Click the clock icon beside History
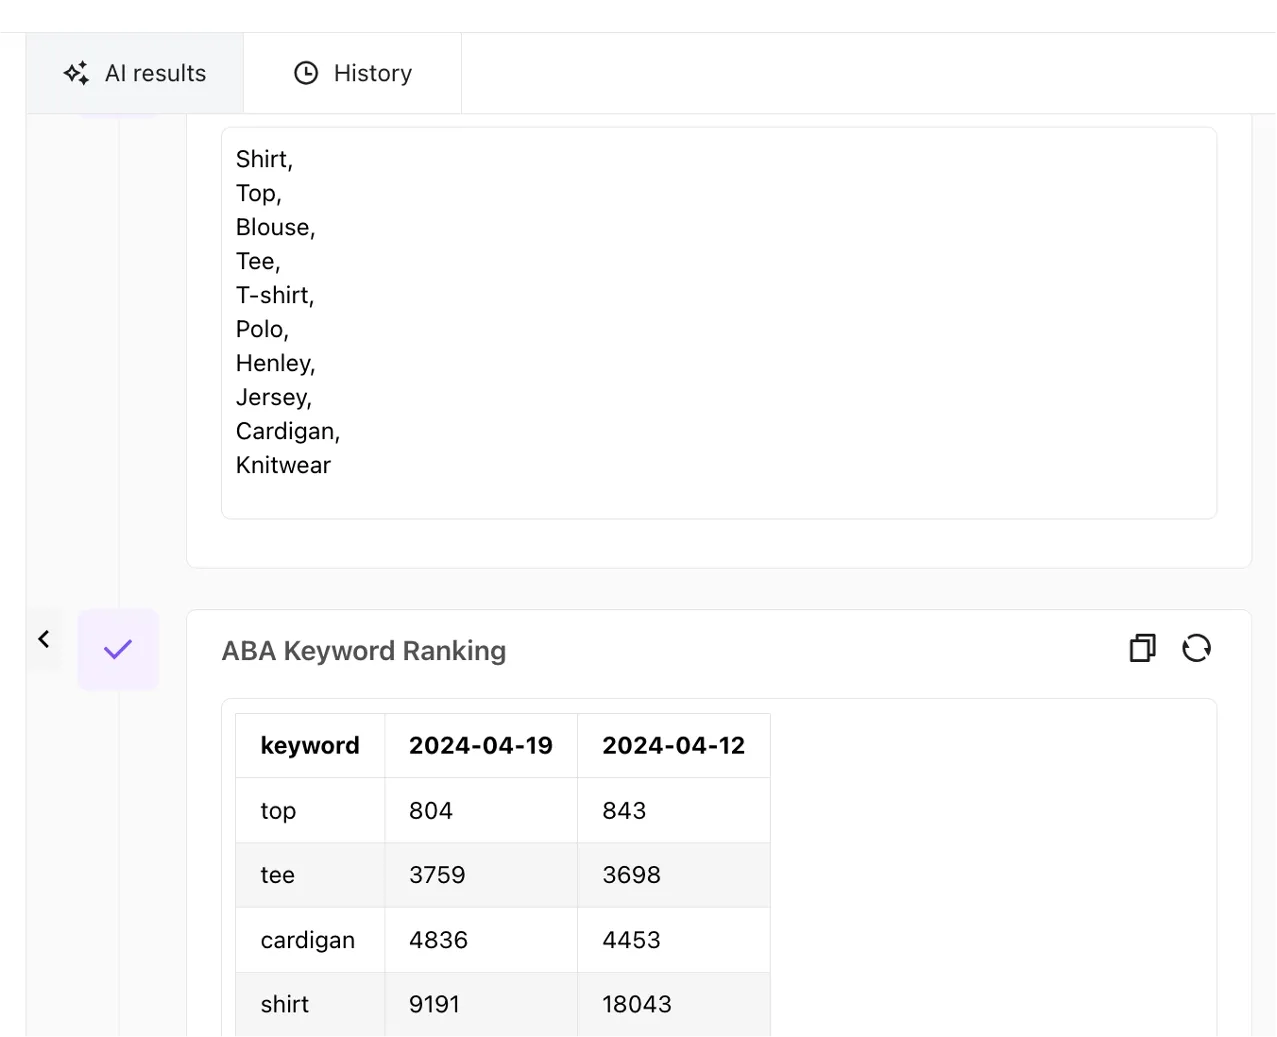Screen dimensions: 1277x1037 click(x=306, y=73)
